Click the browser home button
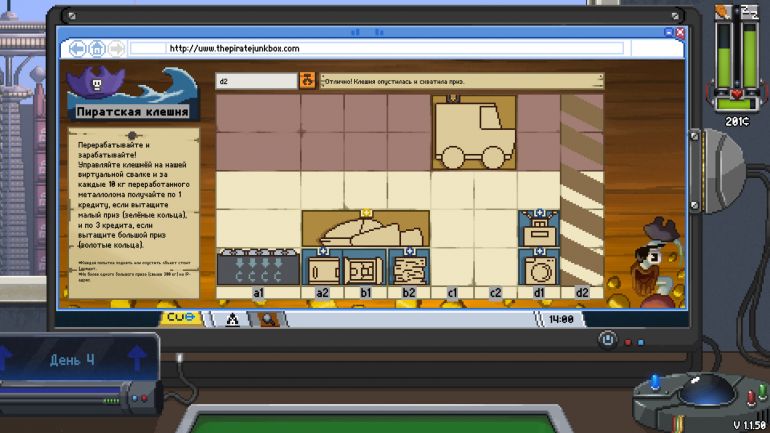The image size is (770, 433). coord(97,48)
